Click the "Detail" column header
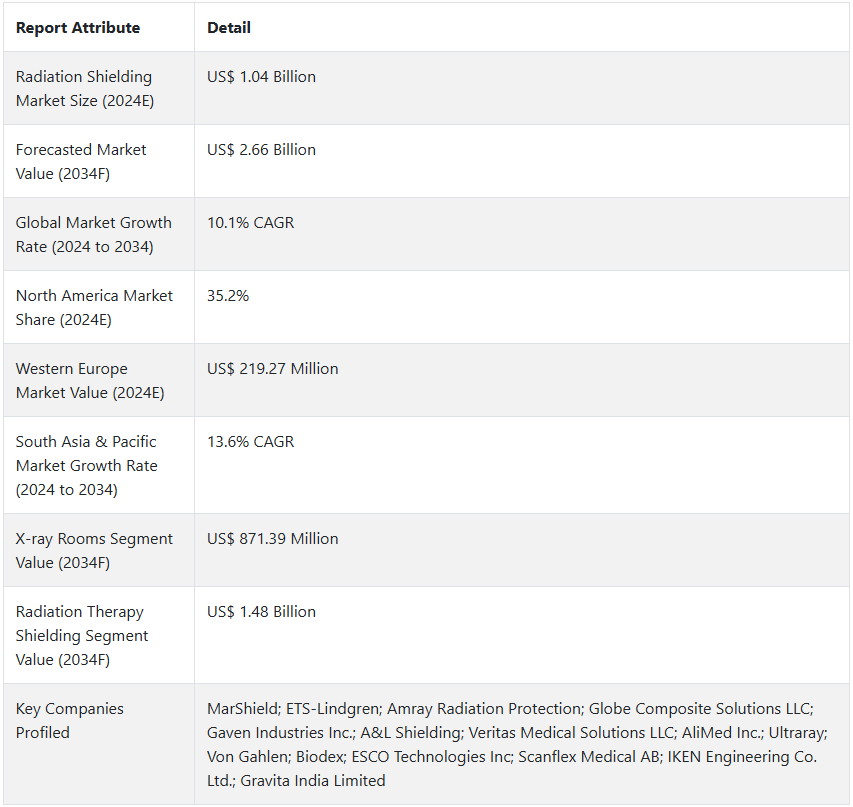 229,28
